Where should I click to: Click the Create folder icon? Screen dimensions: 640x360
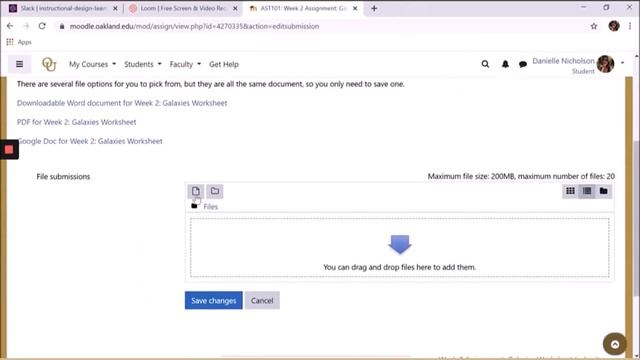[215, 191]
